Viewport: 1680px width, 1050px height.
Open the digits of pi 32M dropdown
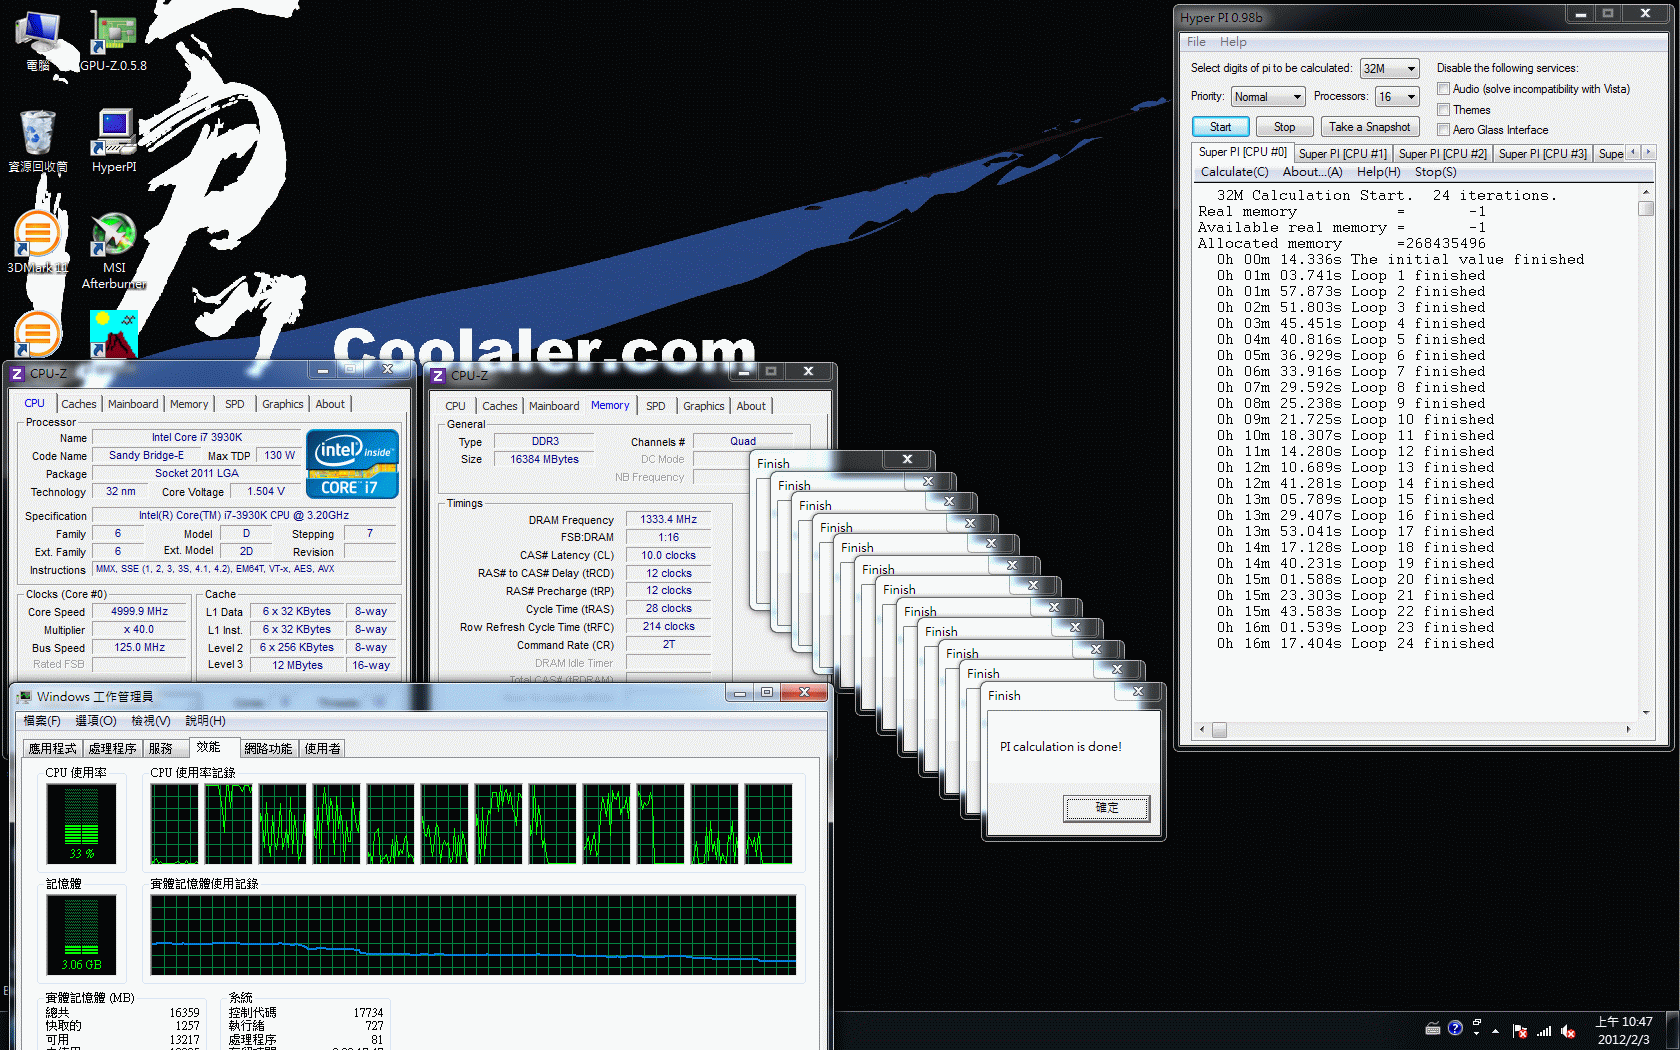click(1390, 69)
